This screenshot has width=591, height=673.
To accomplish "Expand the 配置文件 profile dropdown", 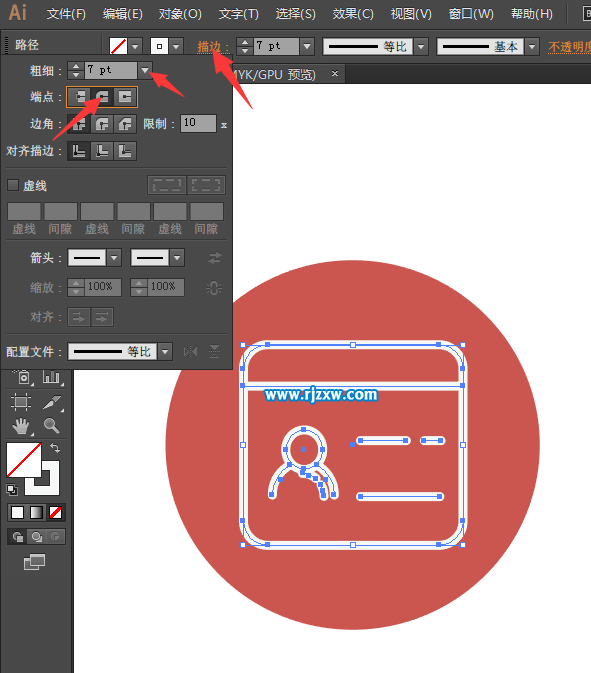I will (165, 352).
